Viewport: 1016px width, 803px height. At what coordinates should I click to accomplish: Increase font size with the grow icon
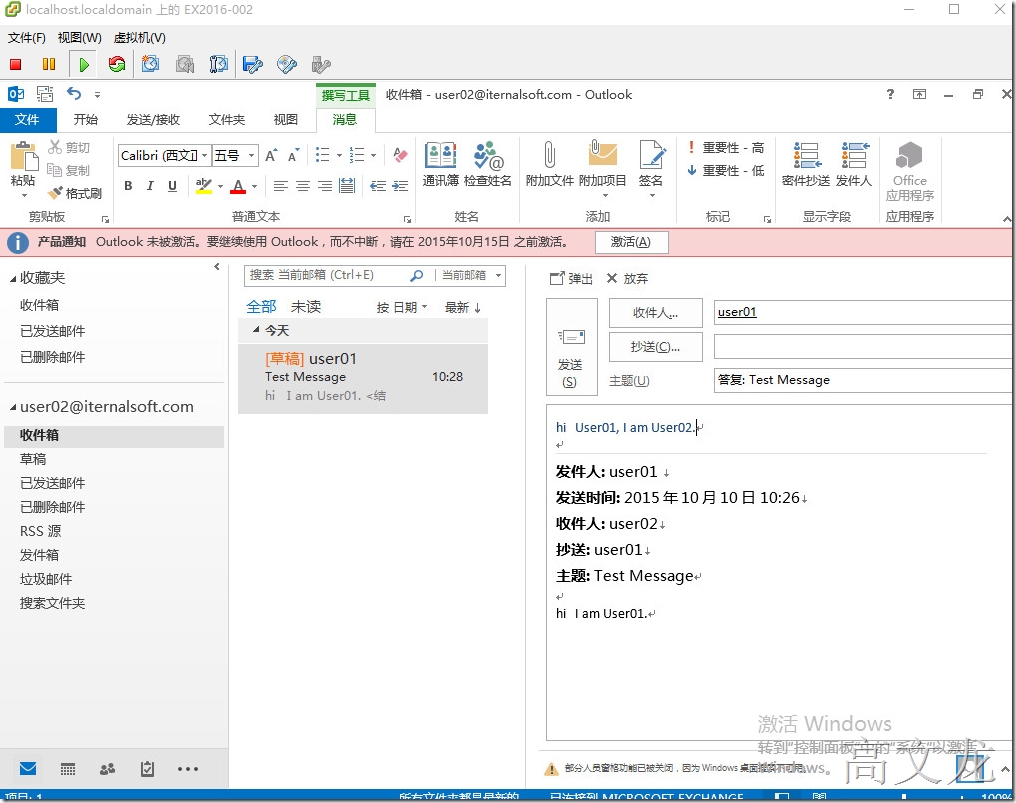click(271, 156)
